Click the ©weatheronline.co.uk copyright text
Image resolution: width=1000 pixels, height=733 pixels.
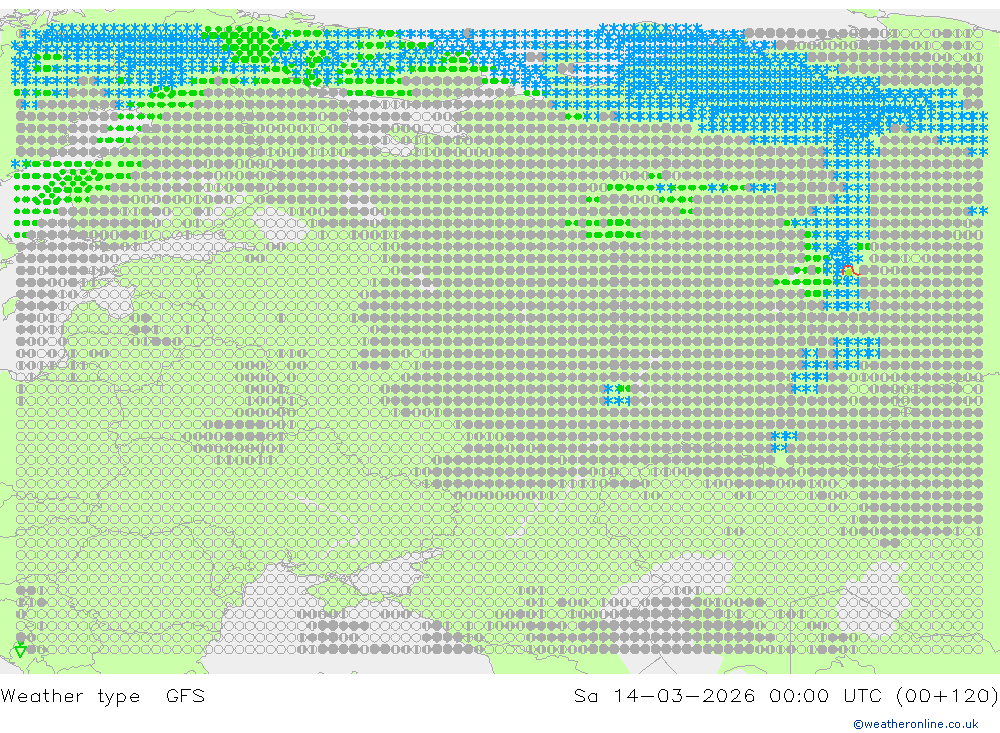[x=916, y=724]
